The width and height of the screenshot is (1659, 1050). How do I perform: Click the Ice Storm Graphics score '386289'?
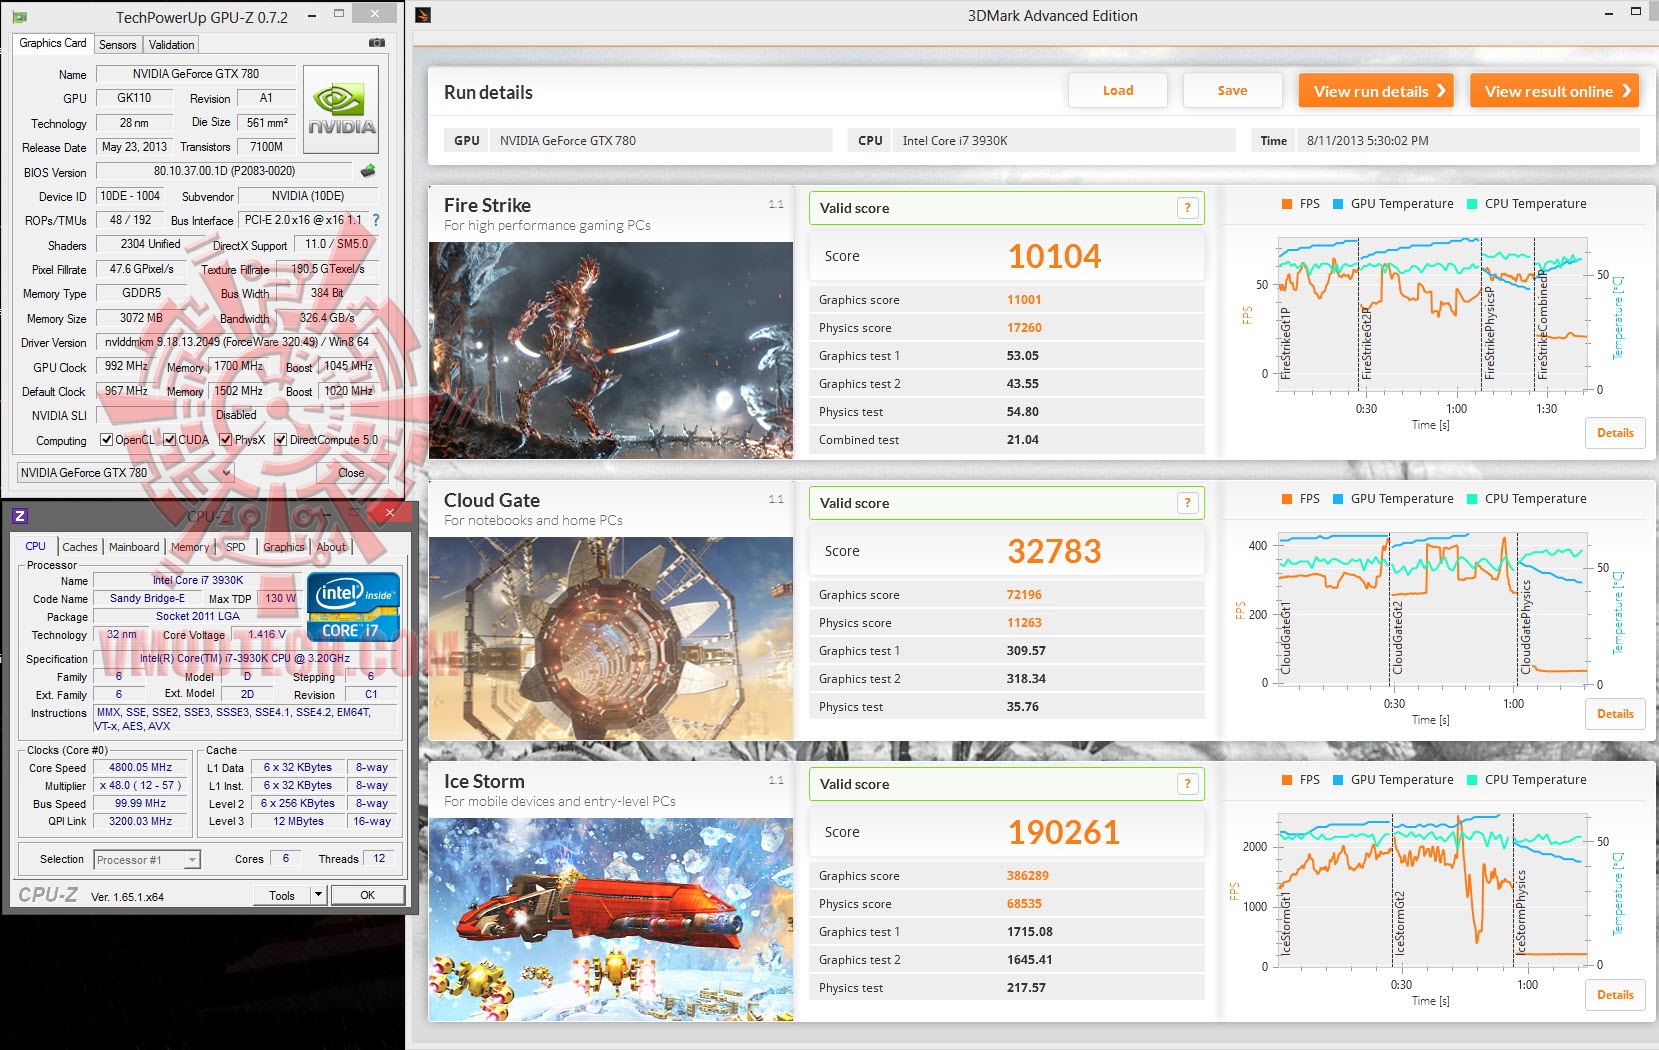[x=1027, y=876]
